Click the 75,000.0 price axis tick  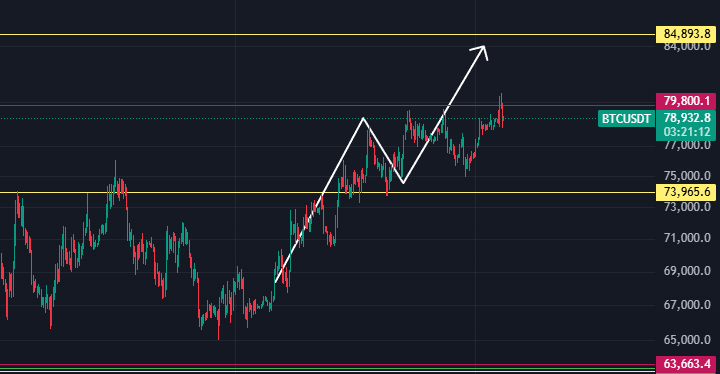[687, 176]
